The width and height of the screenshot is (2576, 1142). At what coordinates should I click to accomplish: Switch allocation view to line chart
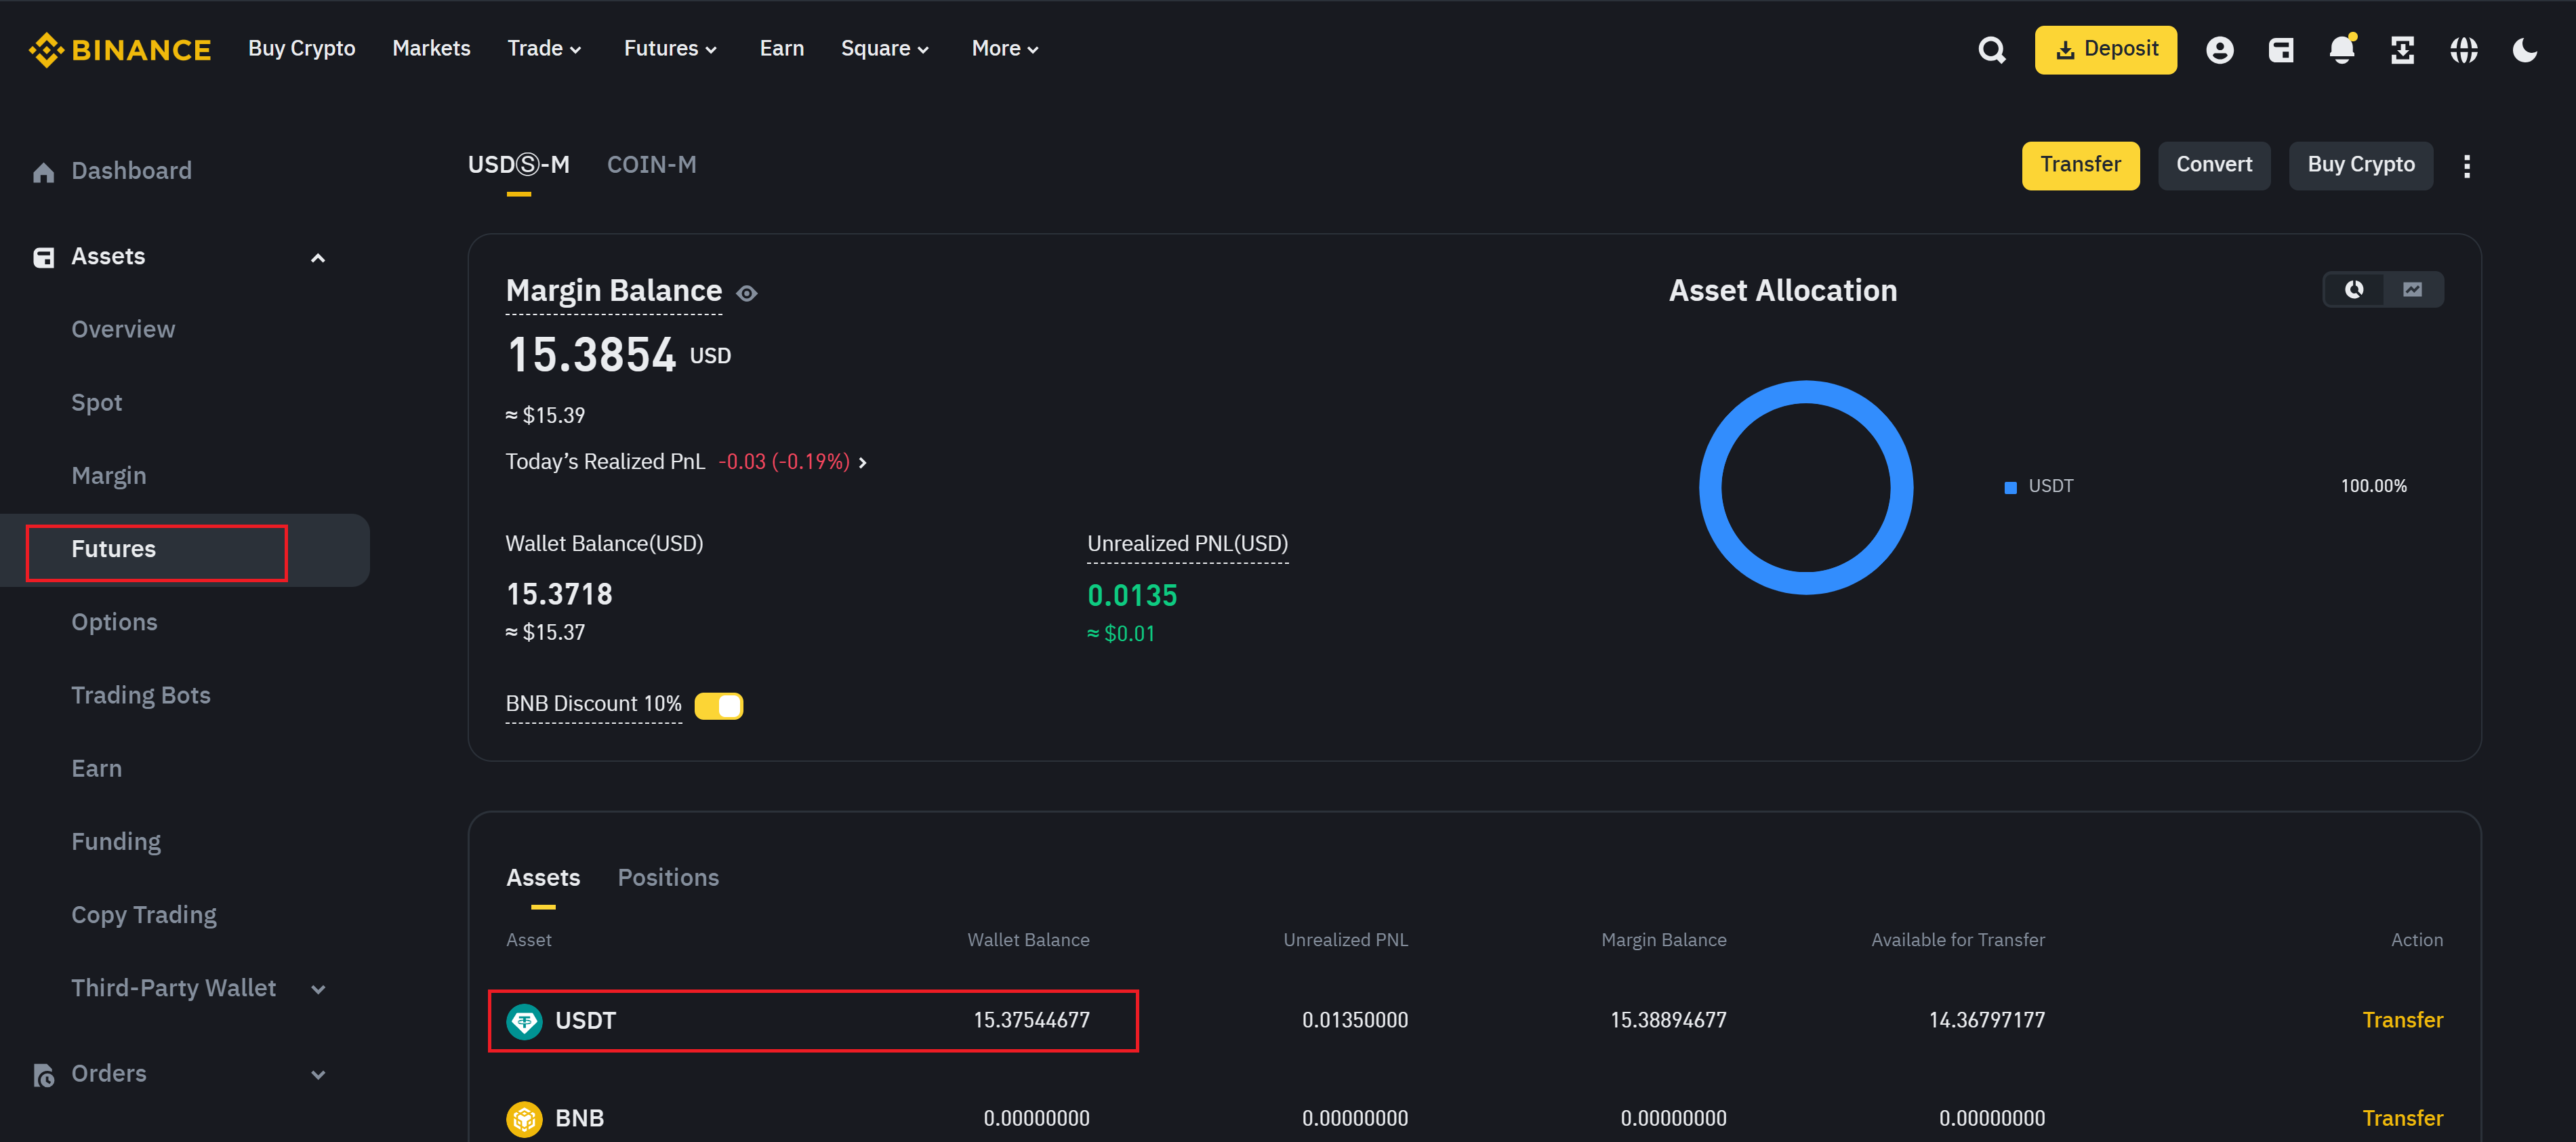(2412, 290)
